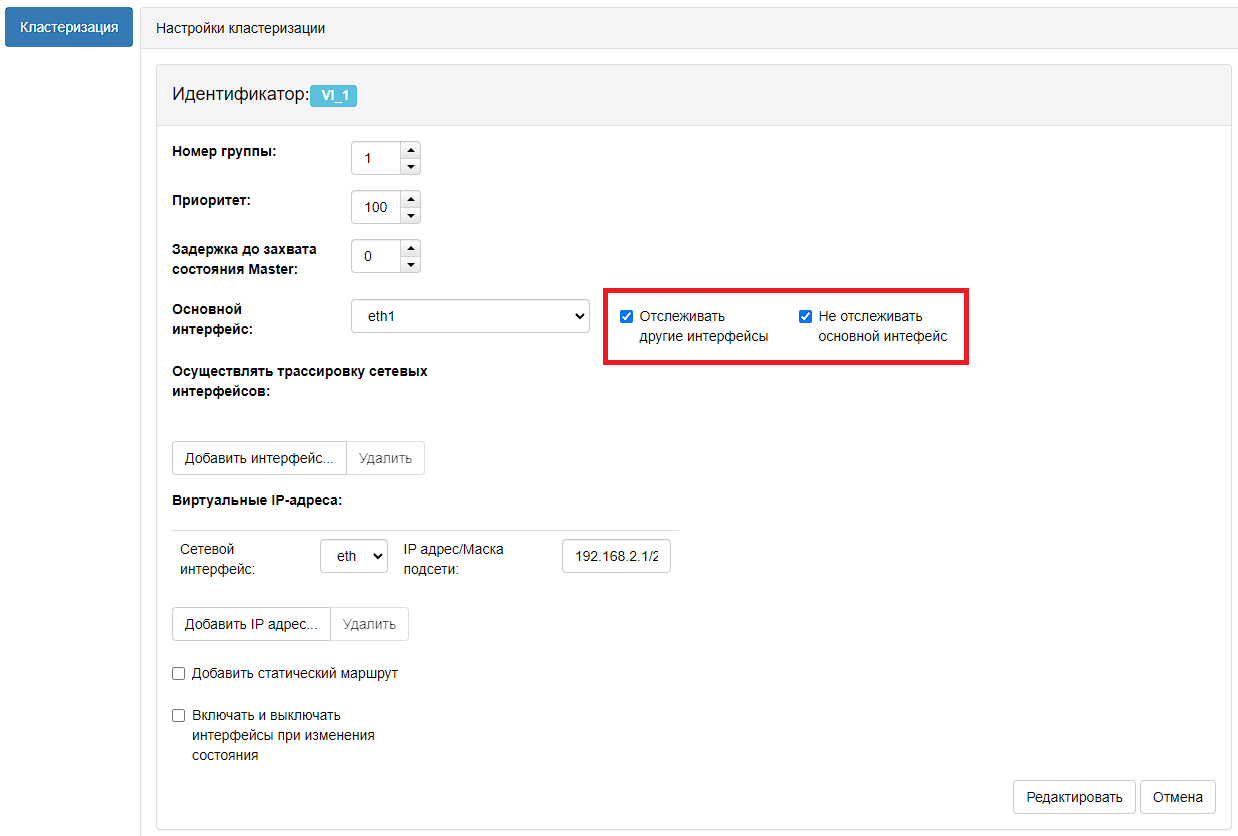Increase the Номер группы value with up arrow
This screenshot has width=1238, height=836.
(410, 150)
